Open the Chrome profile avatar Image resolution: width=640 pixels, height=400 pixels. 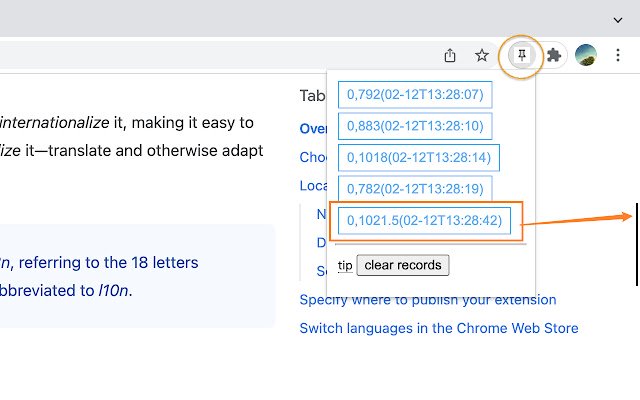(586, 55)
